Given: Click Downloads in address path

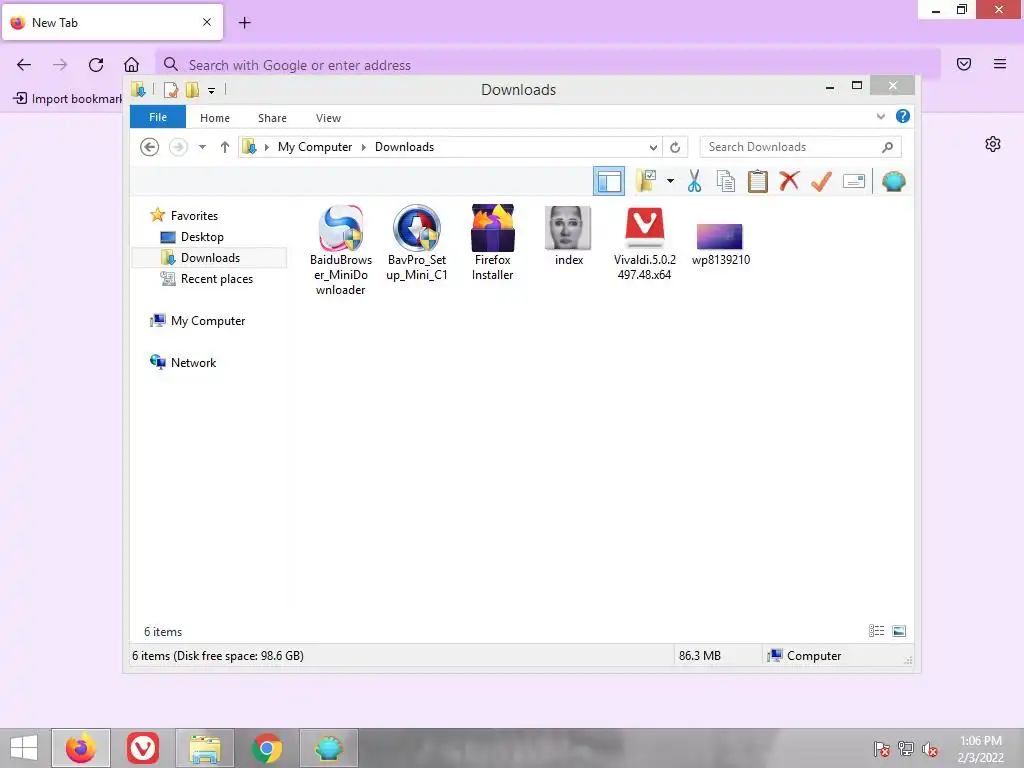Looking at the screenshot, I should [x=404, y=147].
